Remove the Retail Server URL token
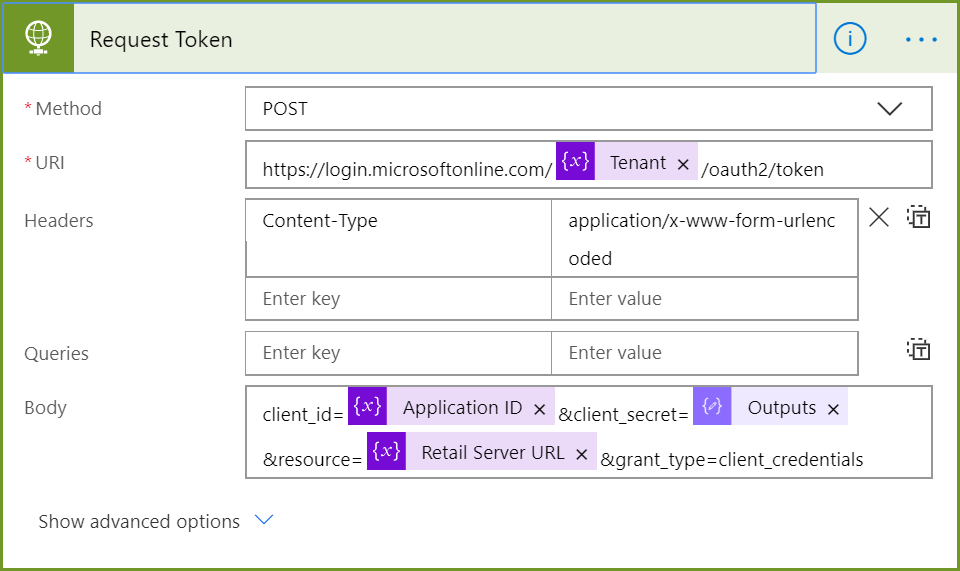Screen dimensions: 960x571 (582, 454)
